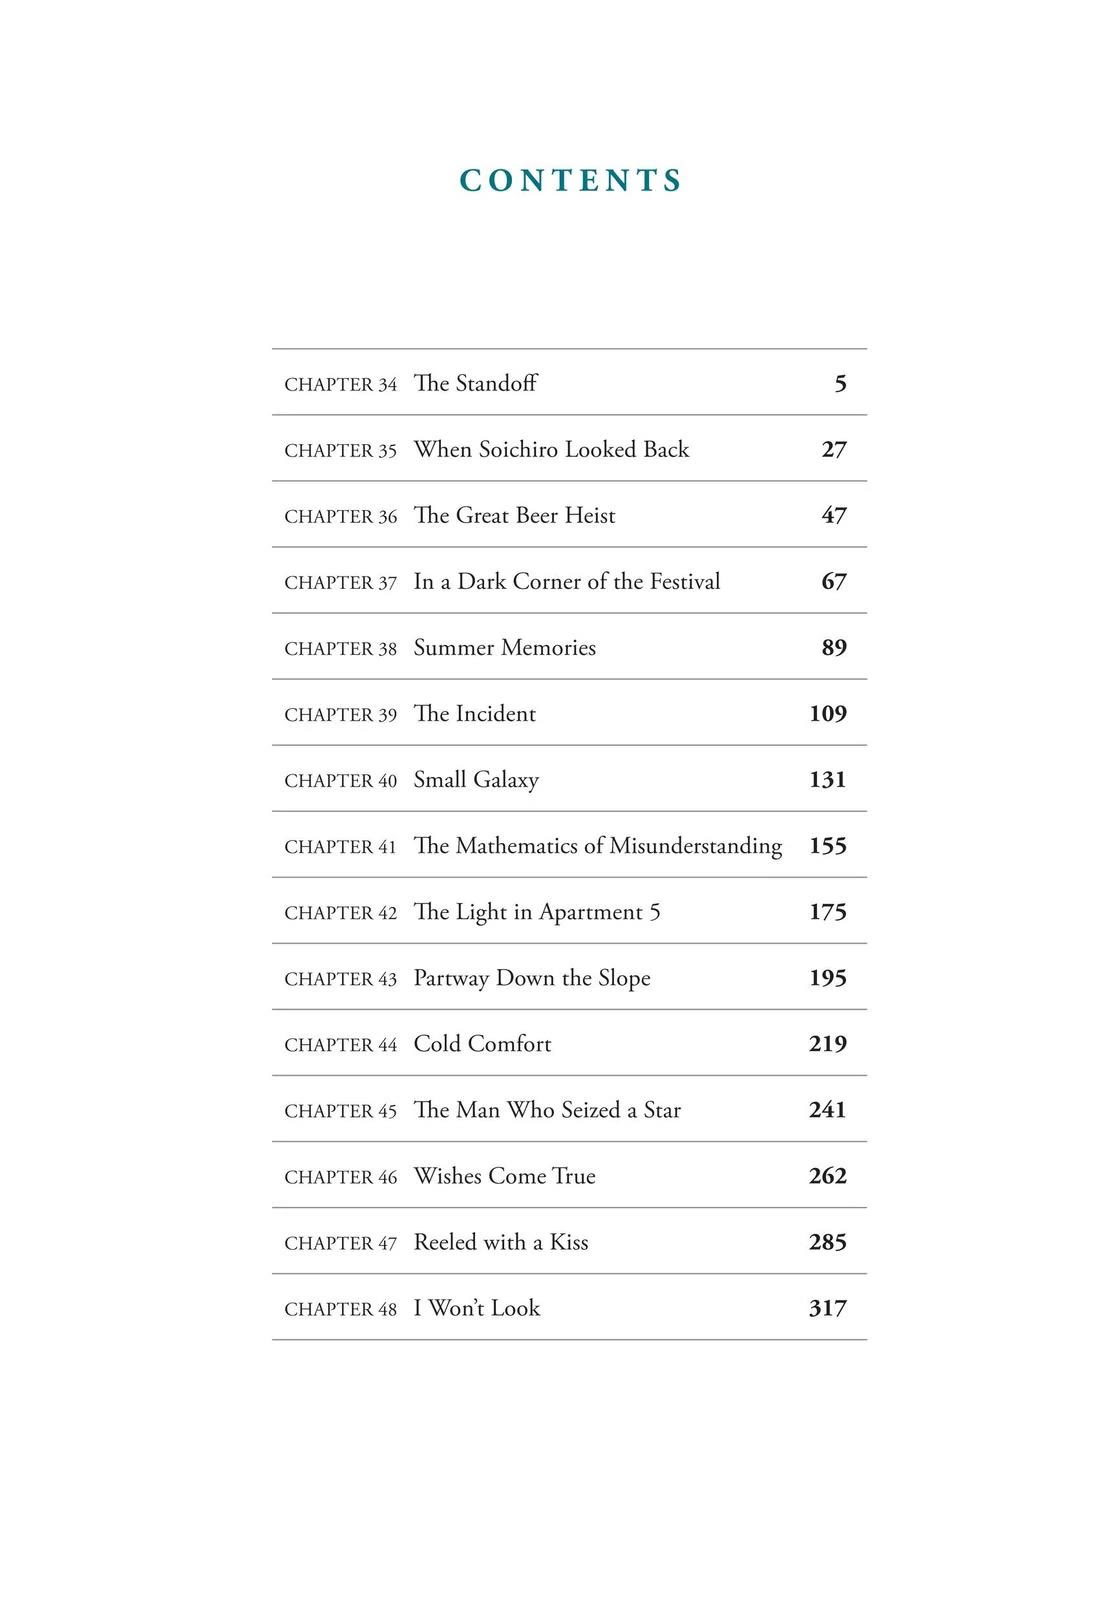
Task: Open Chapter 34 The Standoff entry
Action: pyautogui.click(x=569, y=383)
